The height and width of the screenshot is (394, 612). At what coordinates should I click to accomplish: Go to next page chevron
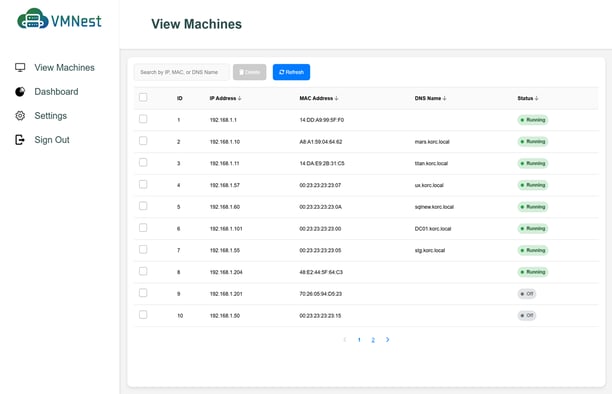[x=387, y=340]
